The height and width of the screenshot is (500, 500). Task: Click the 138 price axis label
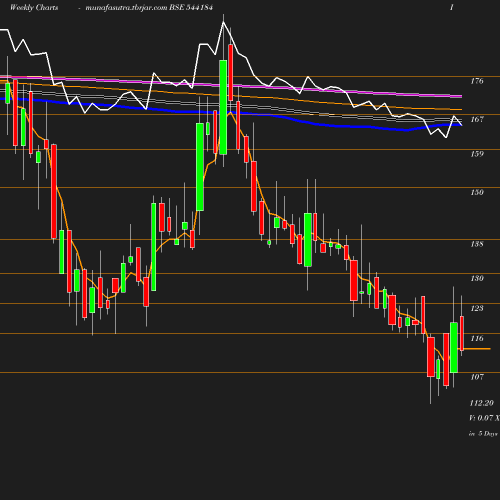pos(477,244)
